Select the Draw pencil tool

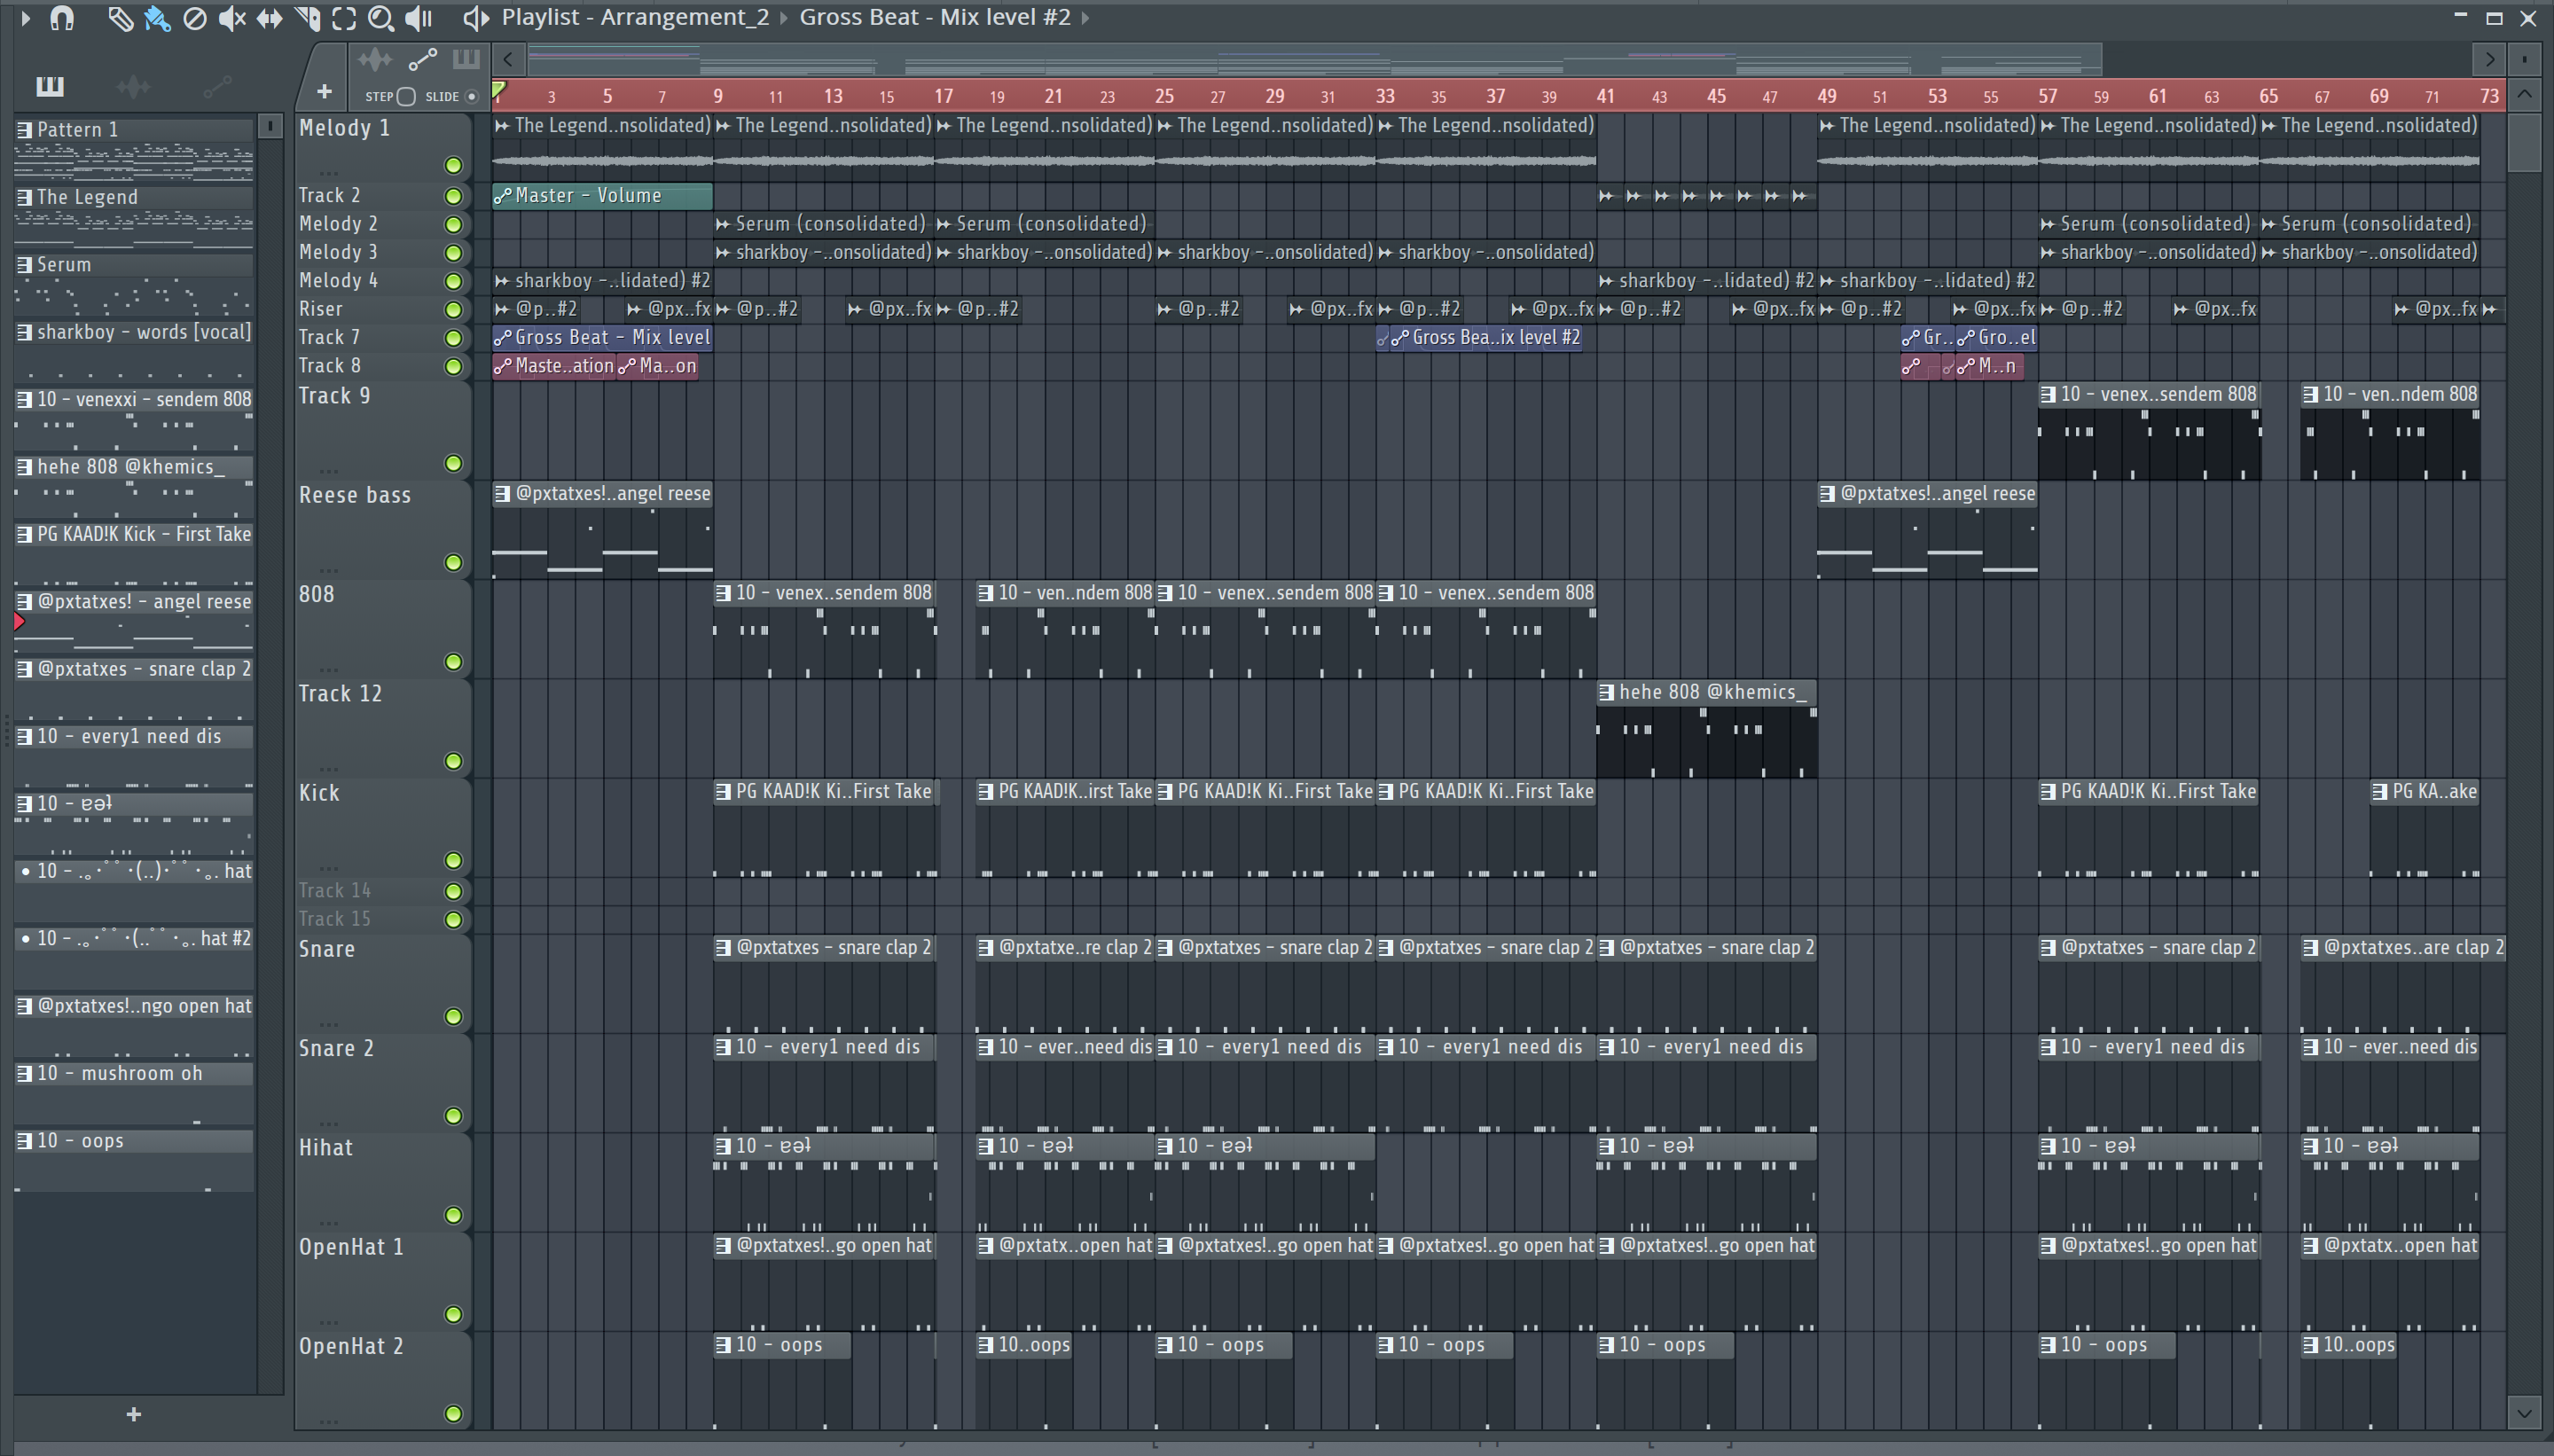[x=119, y=18]
